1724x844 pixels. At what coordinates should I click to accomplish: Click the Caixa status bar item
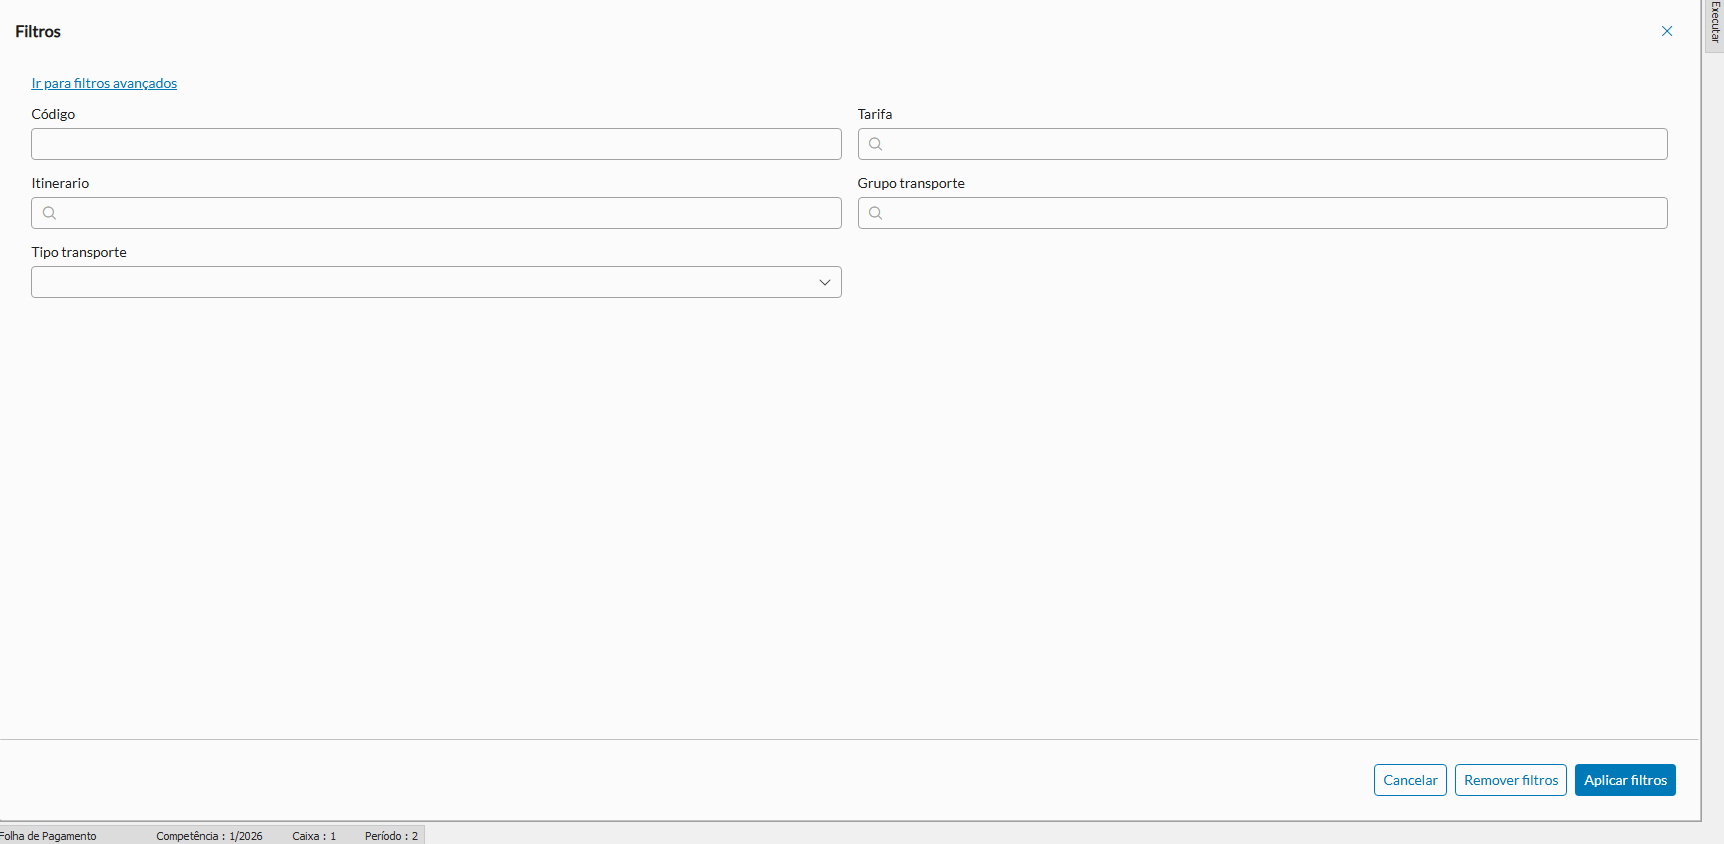(x=314, y=836)
